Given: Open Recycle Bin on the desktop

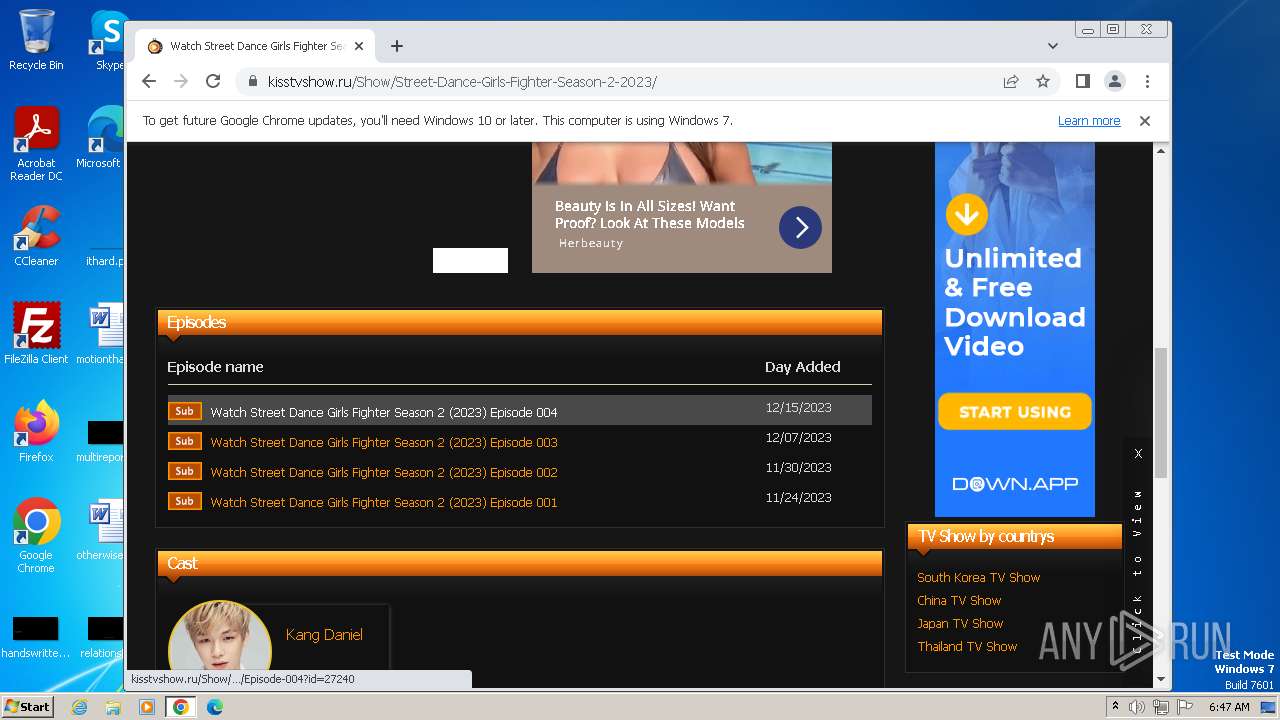Looking at the screenshot, I should point(36,40).
